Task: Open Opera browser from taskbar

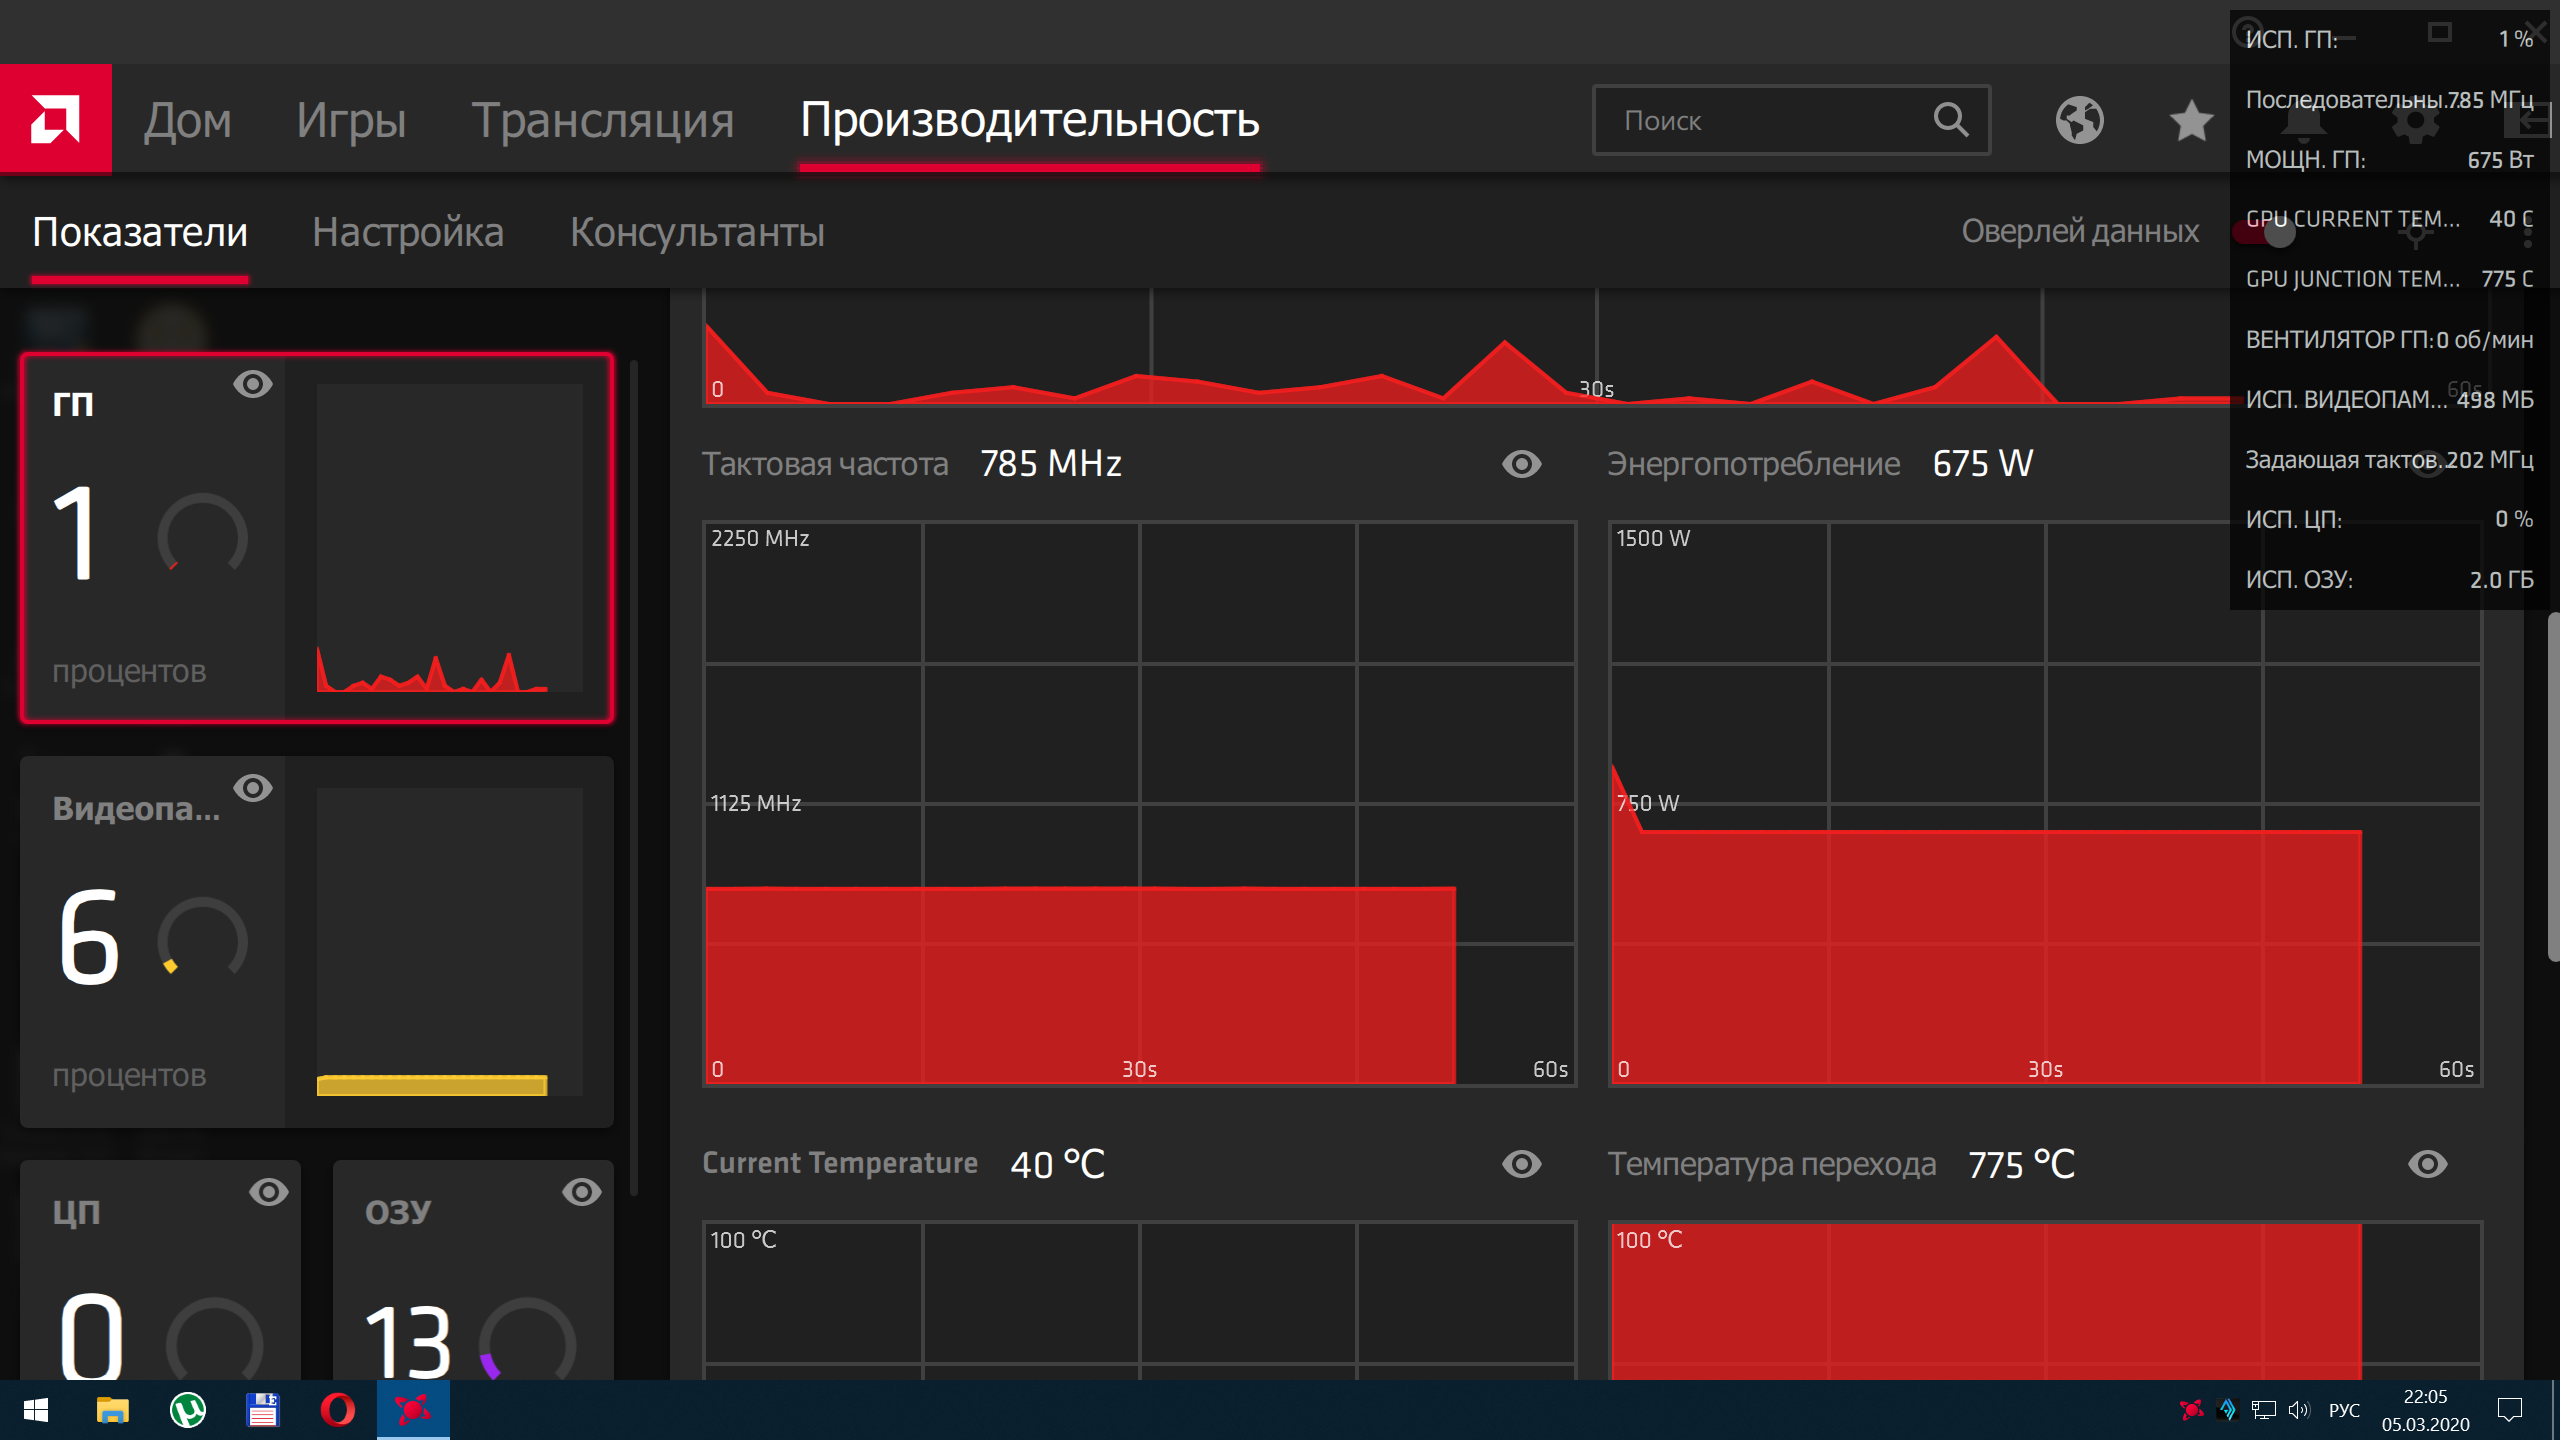Action: 337,1410
